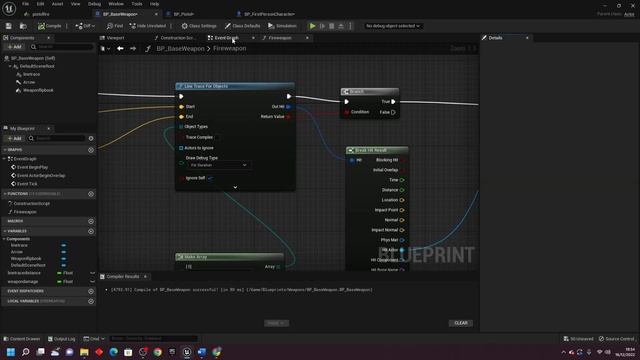The image size is (640, 360).
Task: Click the add event dispatcher plus icon
Action: (91, 291)
